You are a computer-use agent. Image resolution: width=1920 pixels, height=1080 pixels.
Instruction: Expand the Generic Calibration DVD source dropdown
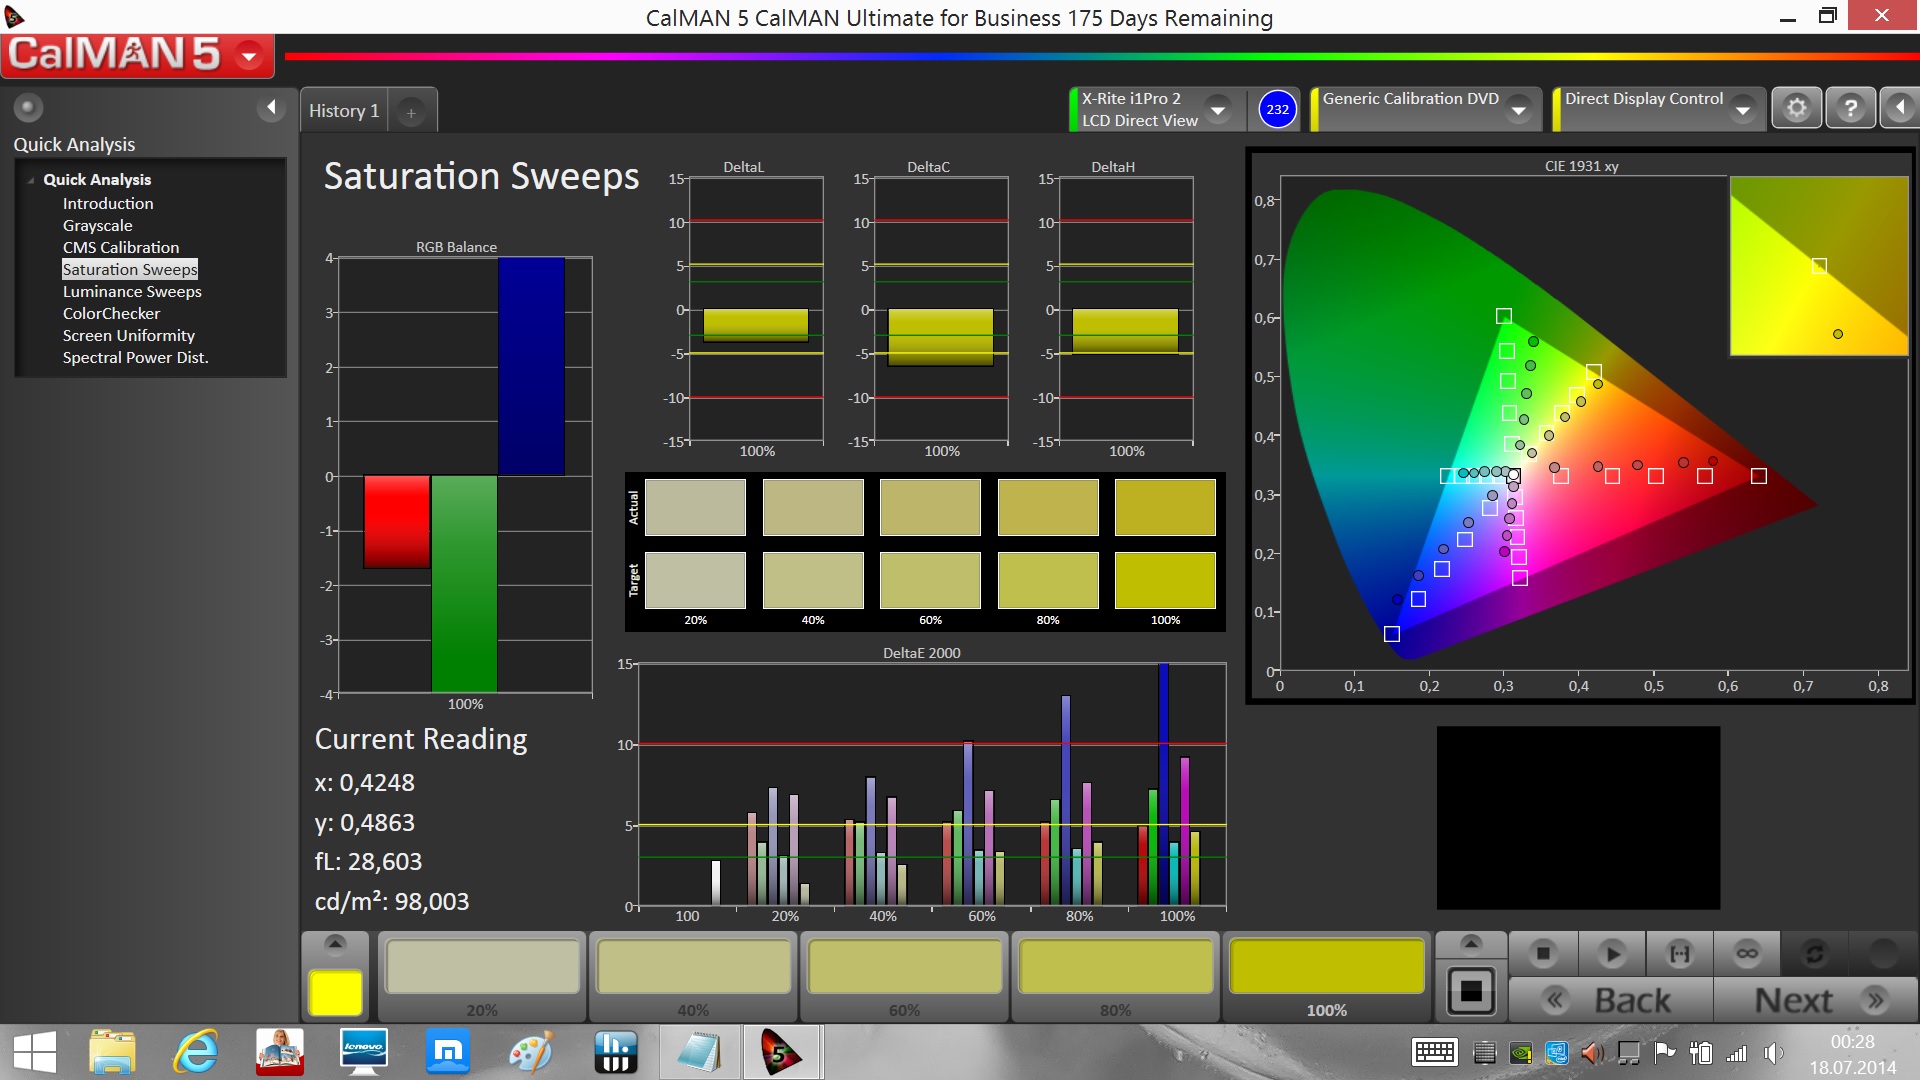[1519, 110]
